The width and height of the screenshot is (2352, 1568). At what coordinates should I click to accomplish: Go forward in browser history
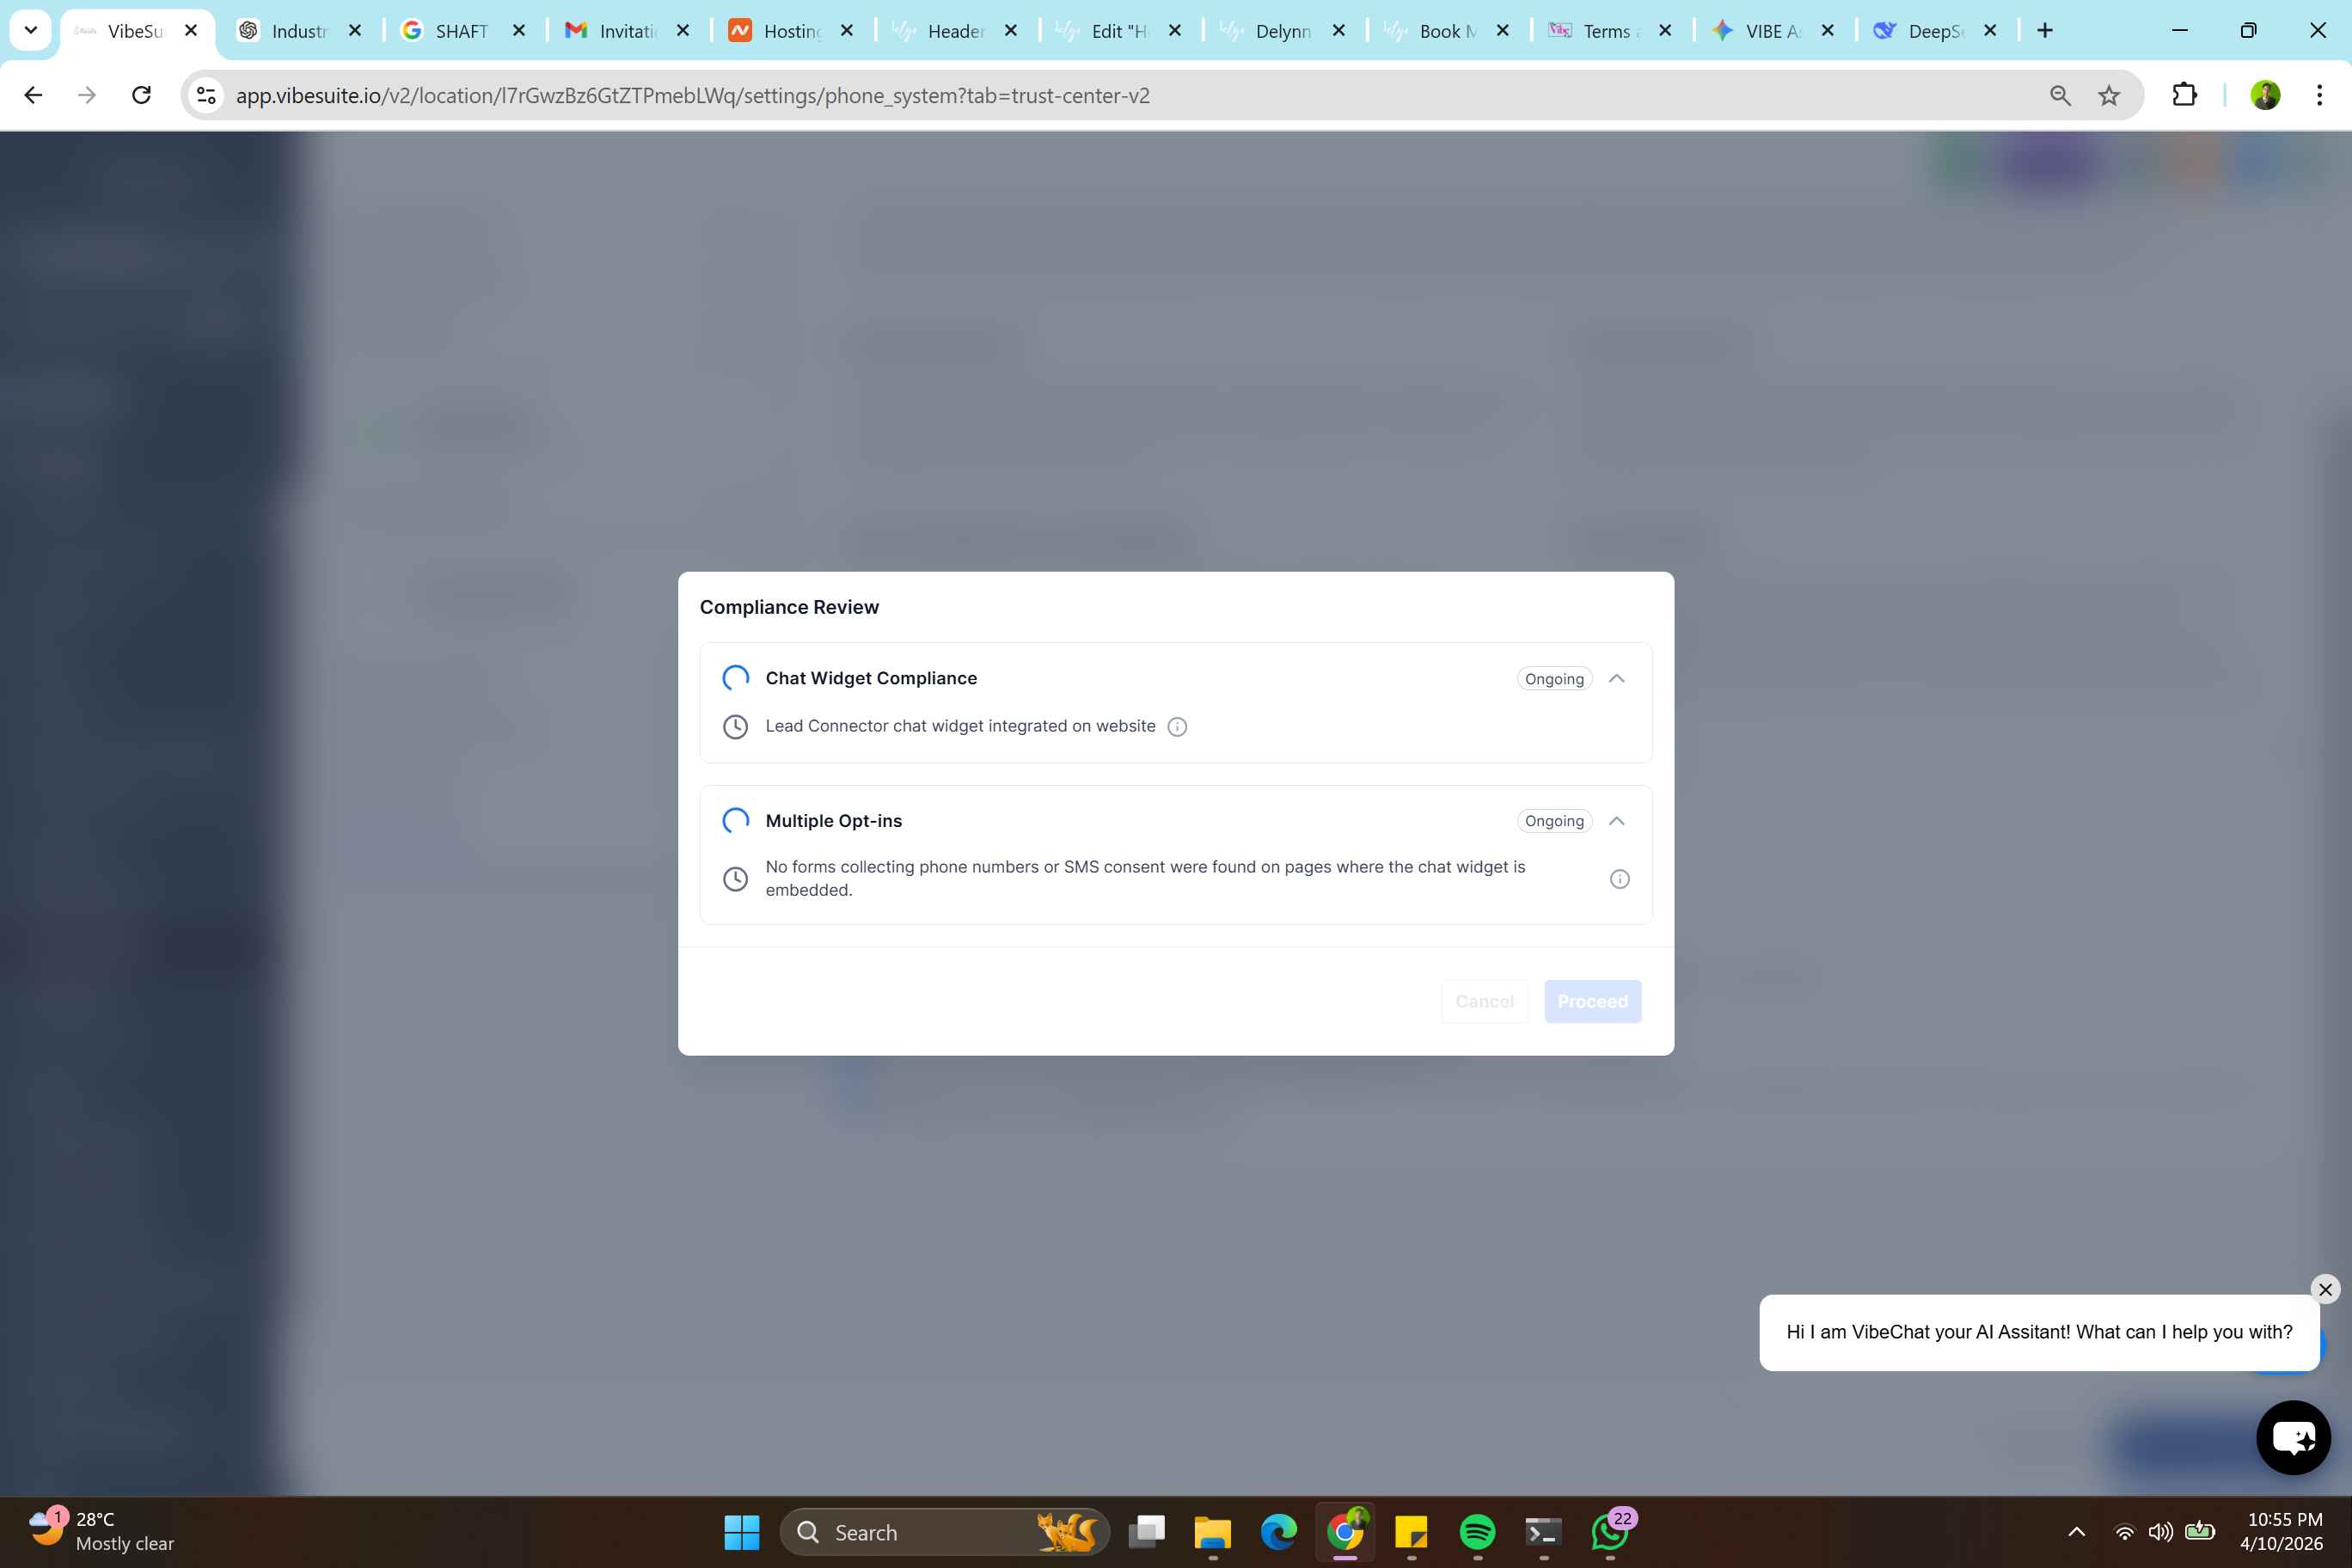tap(87, 95)
